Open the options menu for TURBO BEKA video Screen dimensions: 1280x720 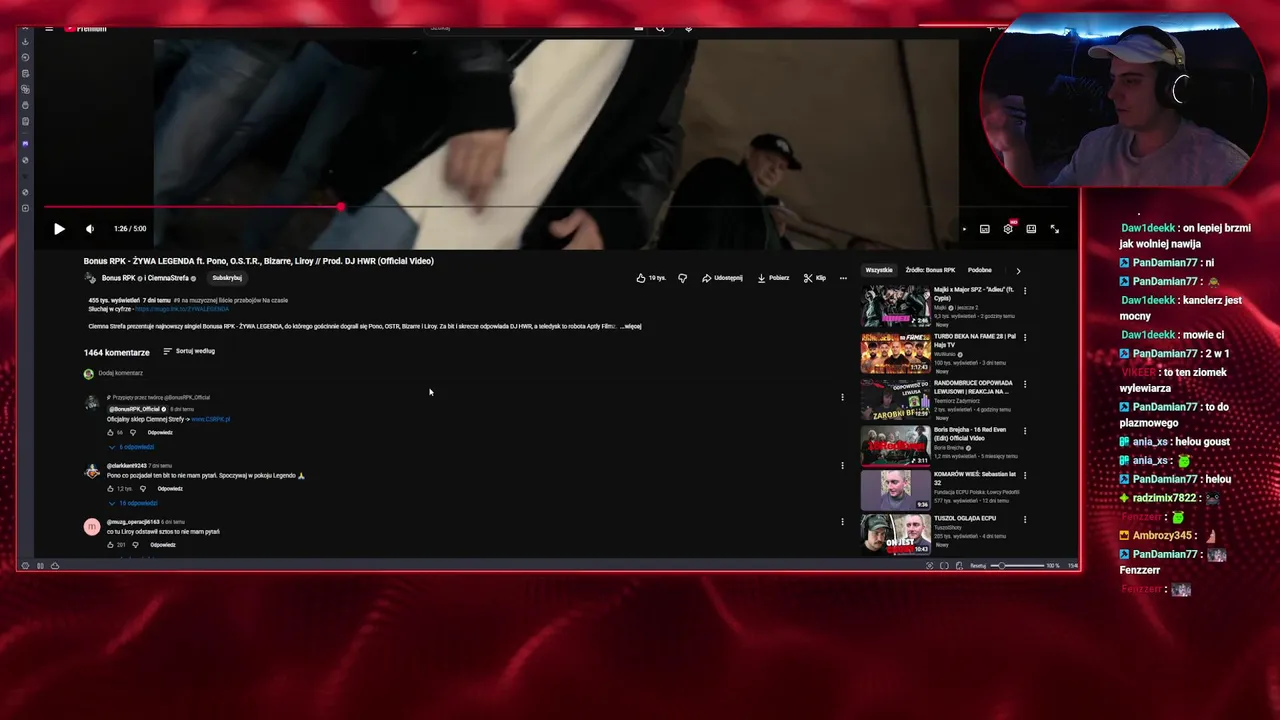click(1024, 338)
